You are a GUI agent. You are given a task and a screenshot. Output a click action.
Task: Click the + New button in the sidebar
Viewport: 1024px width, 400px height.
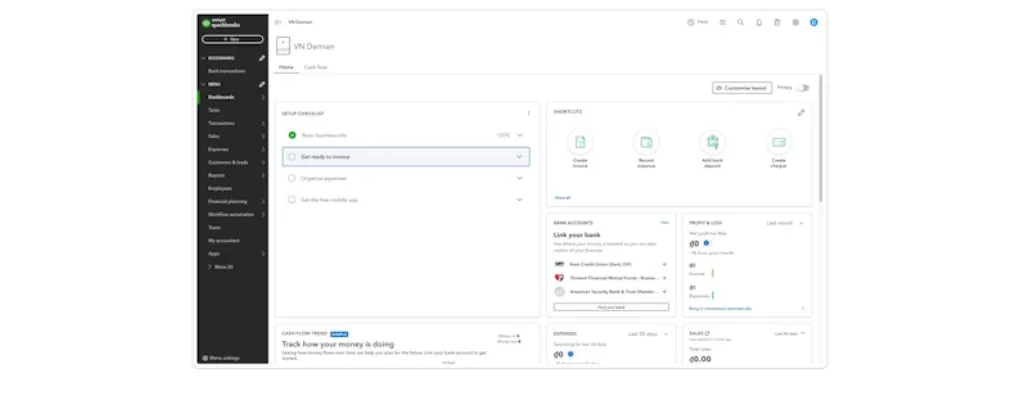[232, 39]
